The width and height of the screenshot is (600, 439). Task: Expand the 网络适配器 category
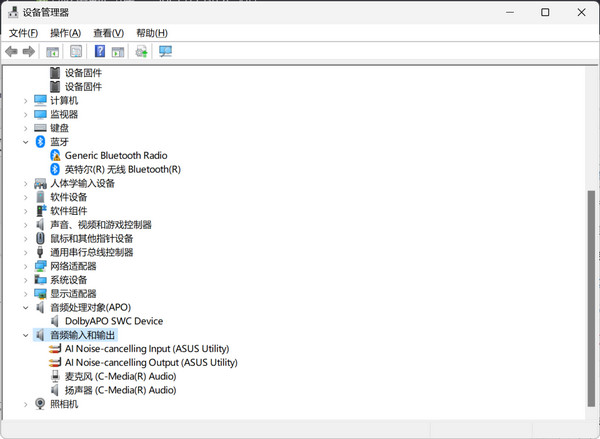(x=26, y=266)
